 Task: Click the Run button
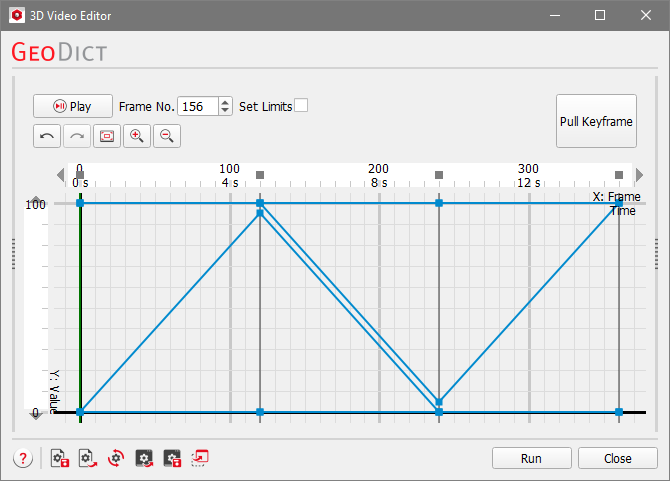coord(531,458)
